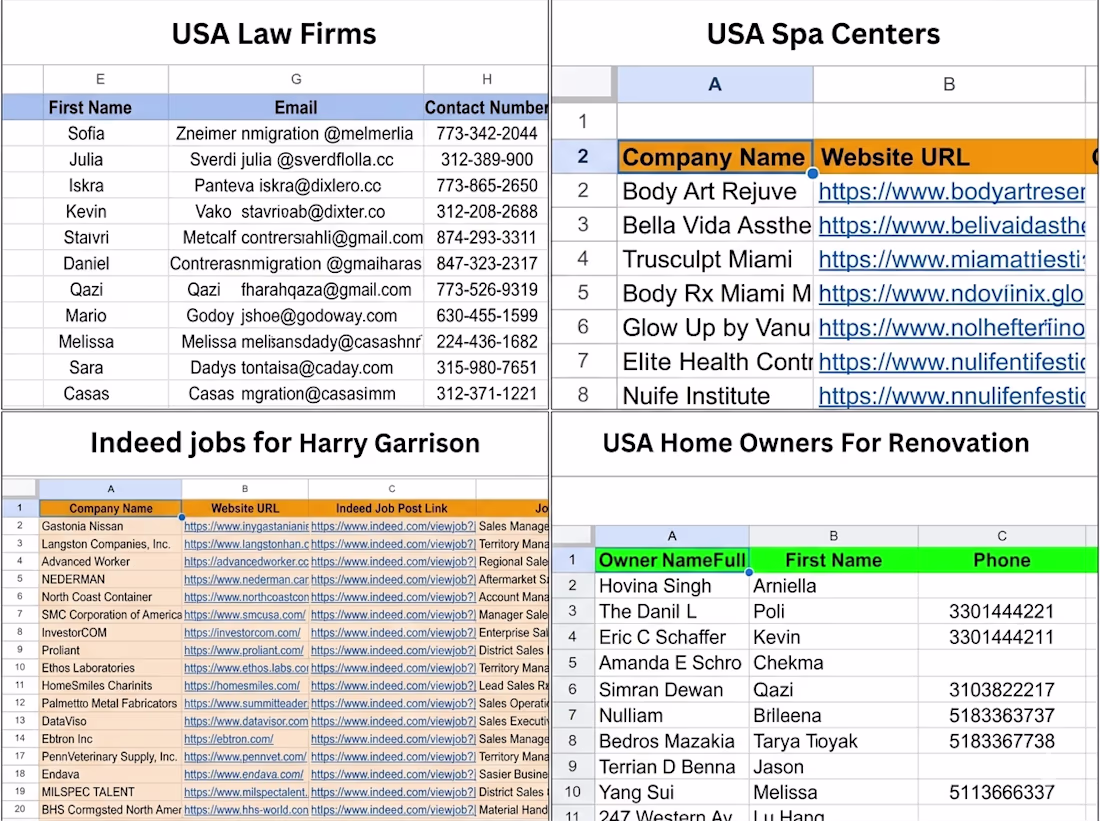The image size is (1100, 821).
Task: Select the Langston Companies, Inc. cell
Action: 110,544
